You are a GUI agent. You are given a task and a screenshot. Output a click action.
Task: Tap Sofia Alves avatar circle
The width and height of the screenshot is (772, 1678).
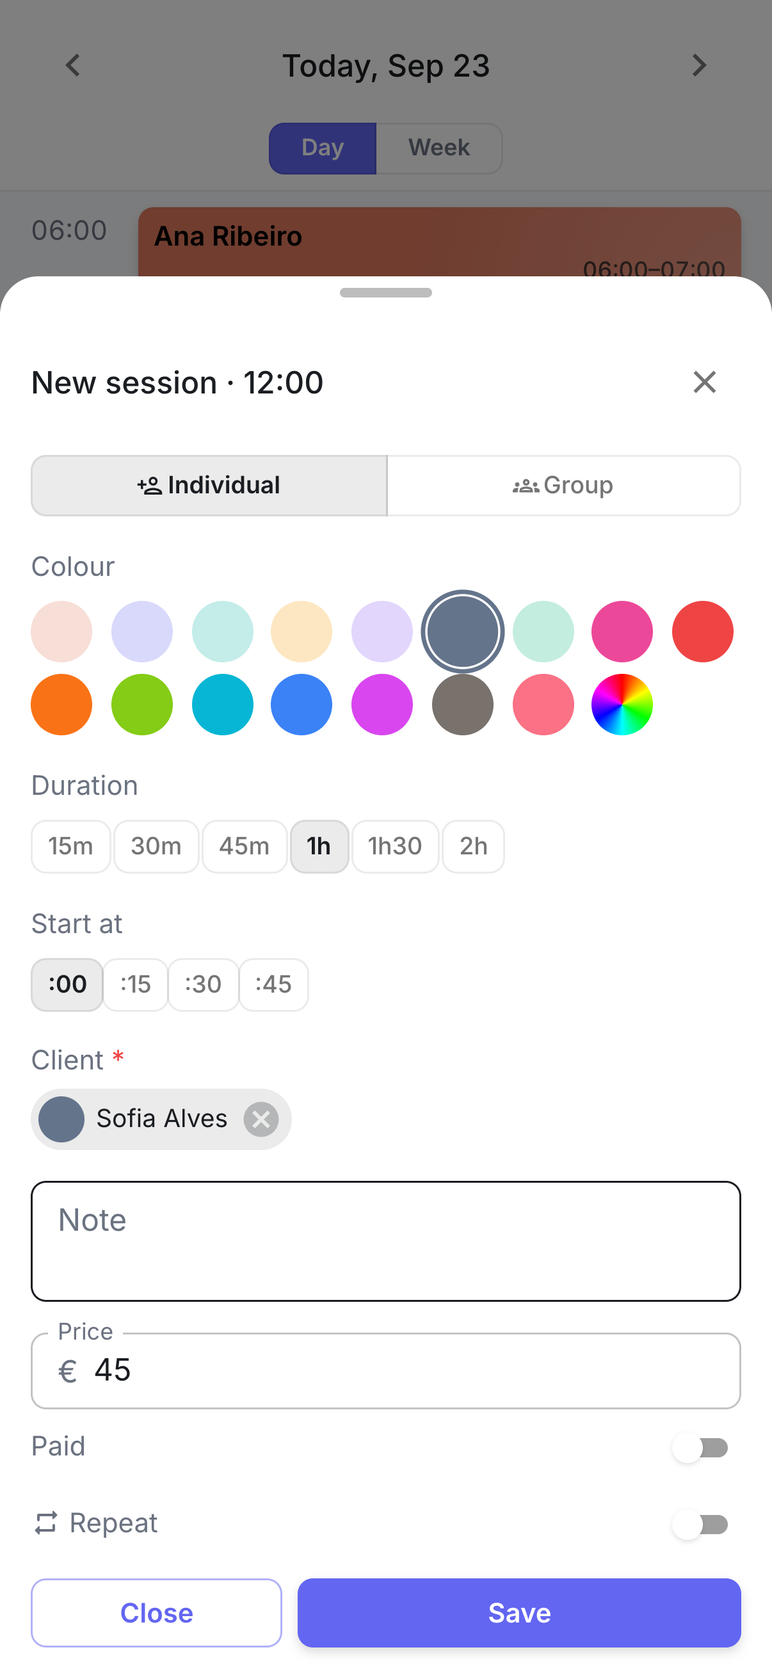pyautogui.click(x=61, y=1119)
